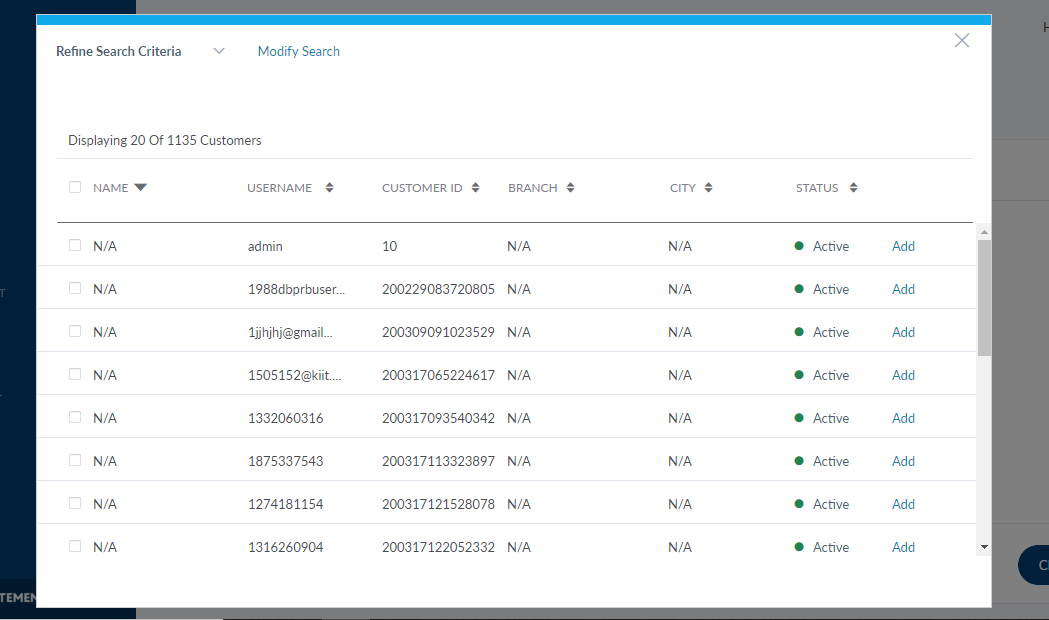The width and height of the screenshot is (1049, 620).
Task: Close the customer search dialog
Action: [x=962, y=41]
